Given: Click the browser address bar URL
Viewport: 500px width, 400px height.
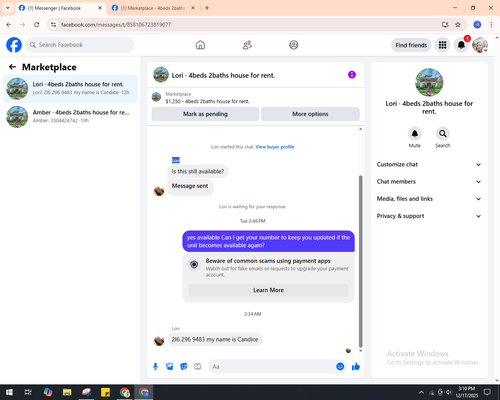Looking at the screenshot, I should click(116, 25).
